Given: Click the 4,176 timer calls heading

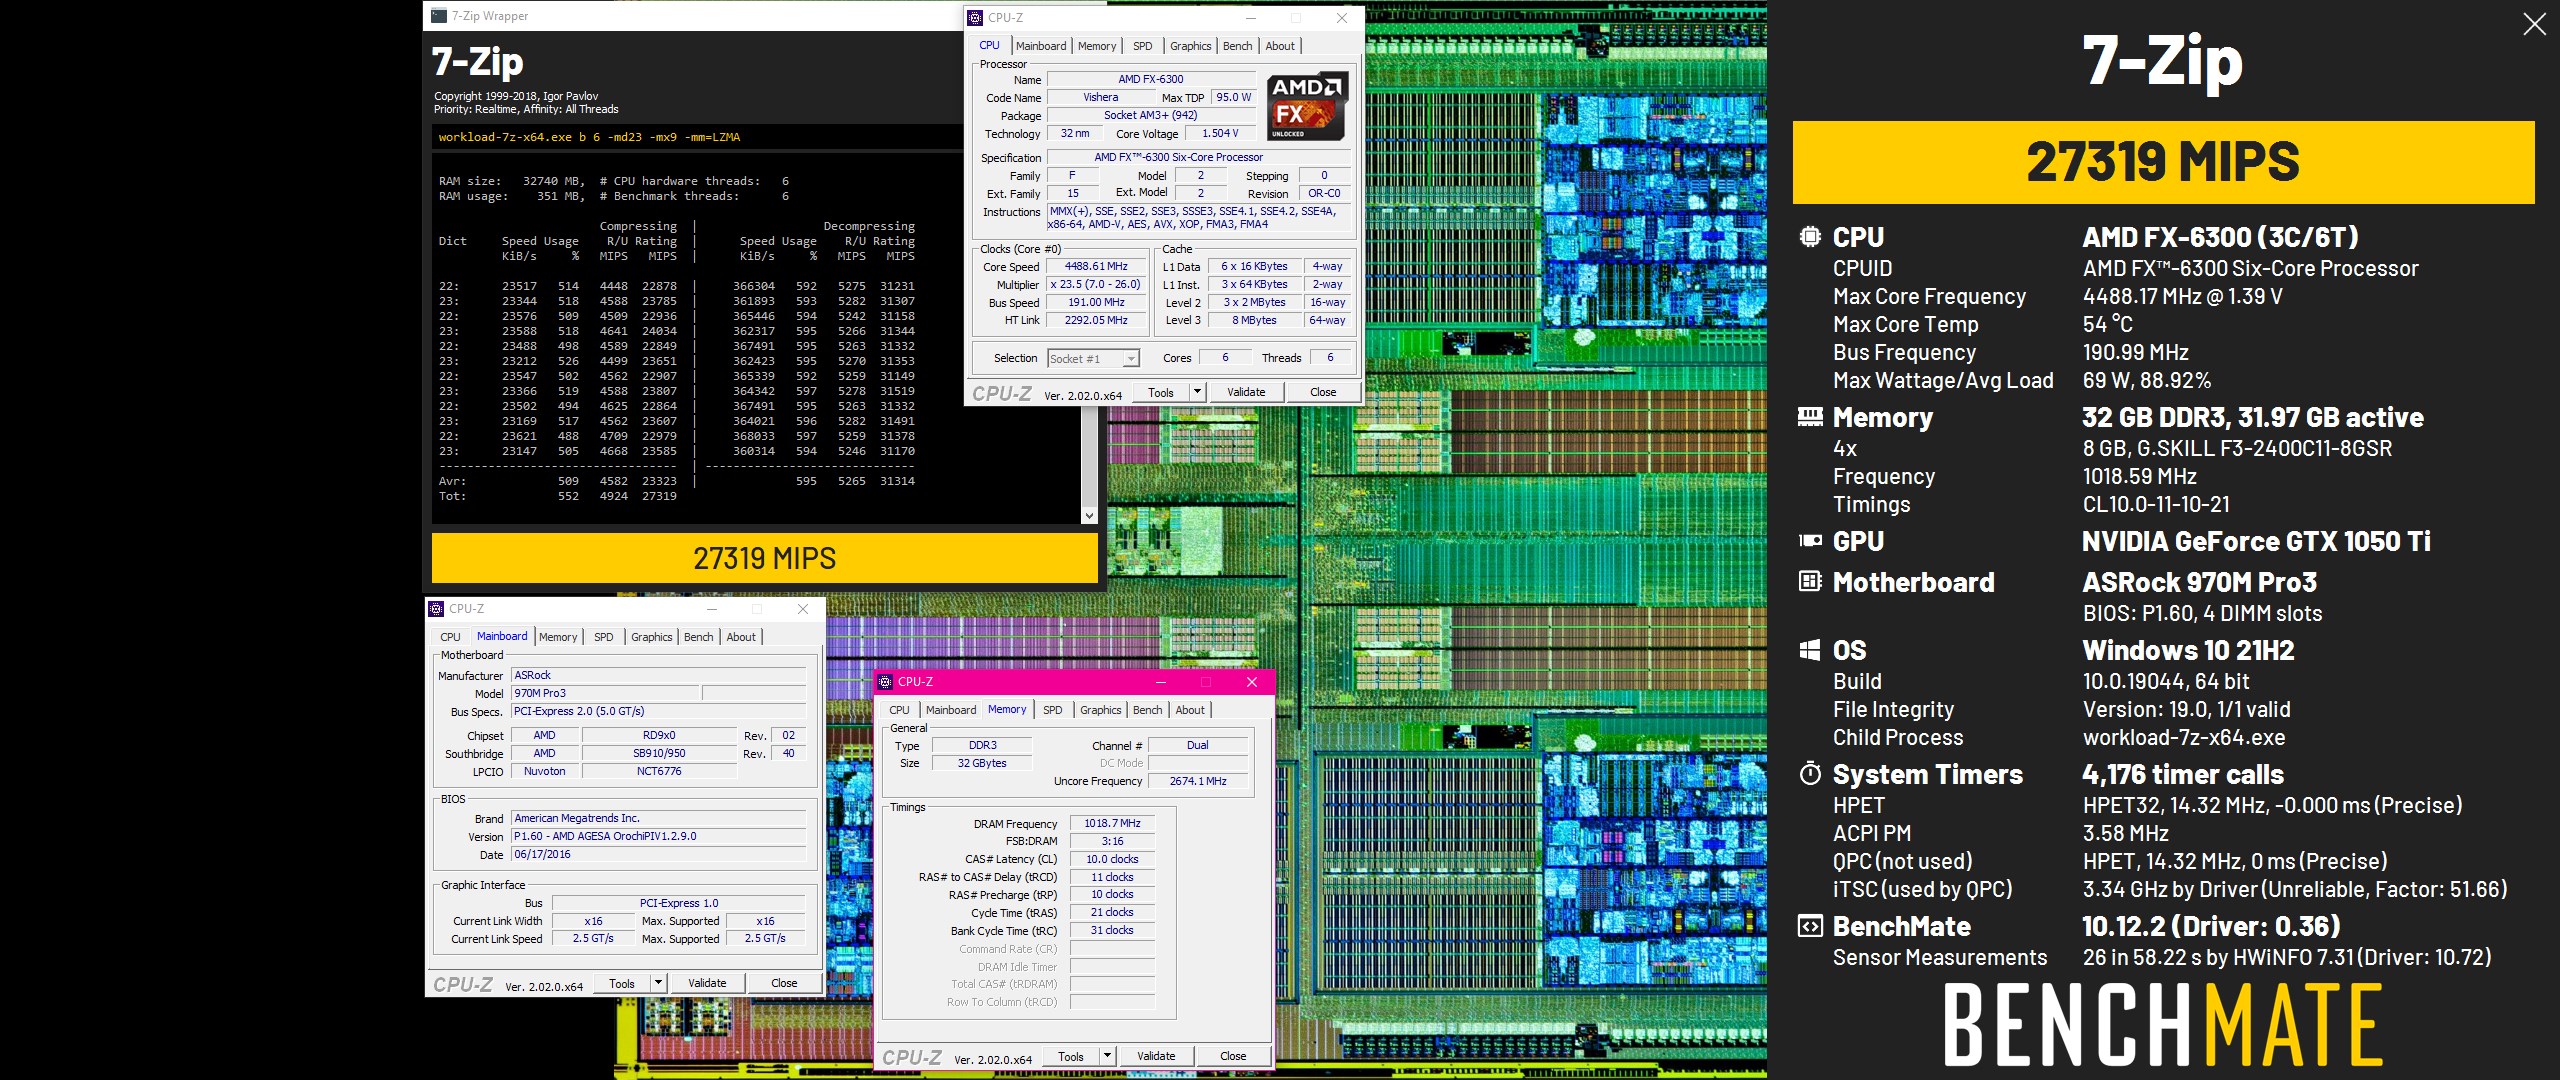Looking at the screenshot, I should click(2183, 774).
